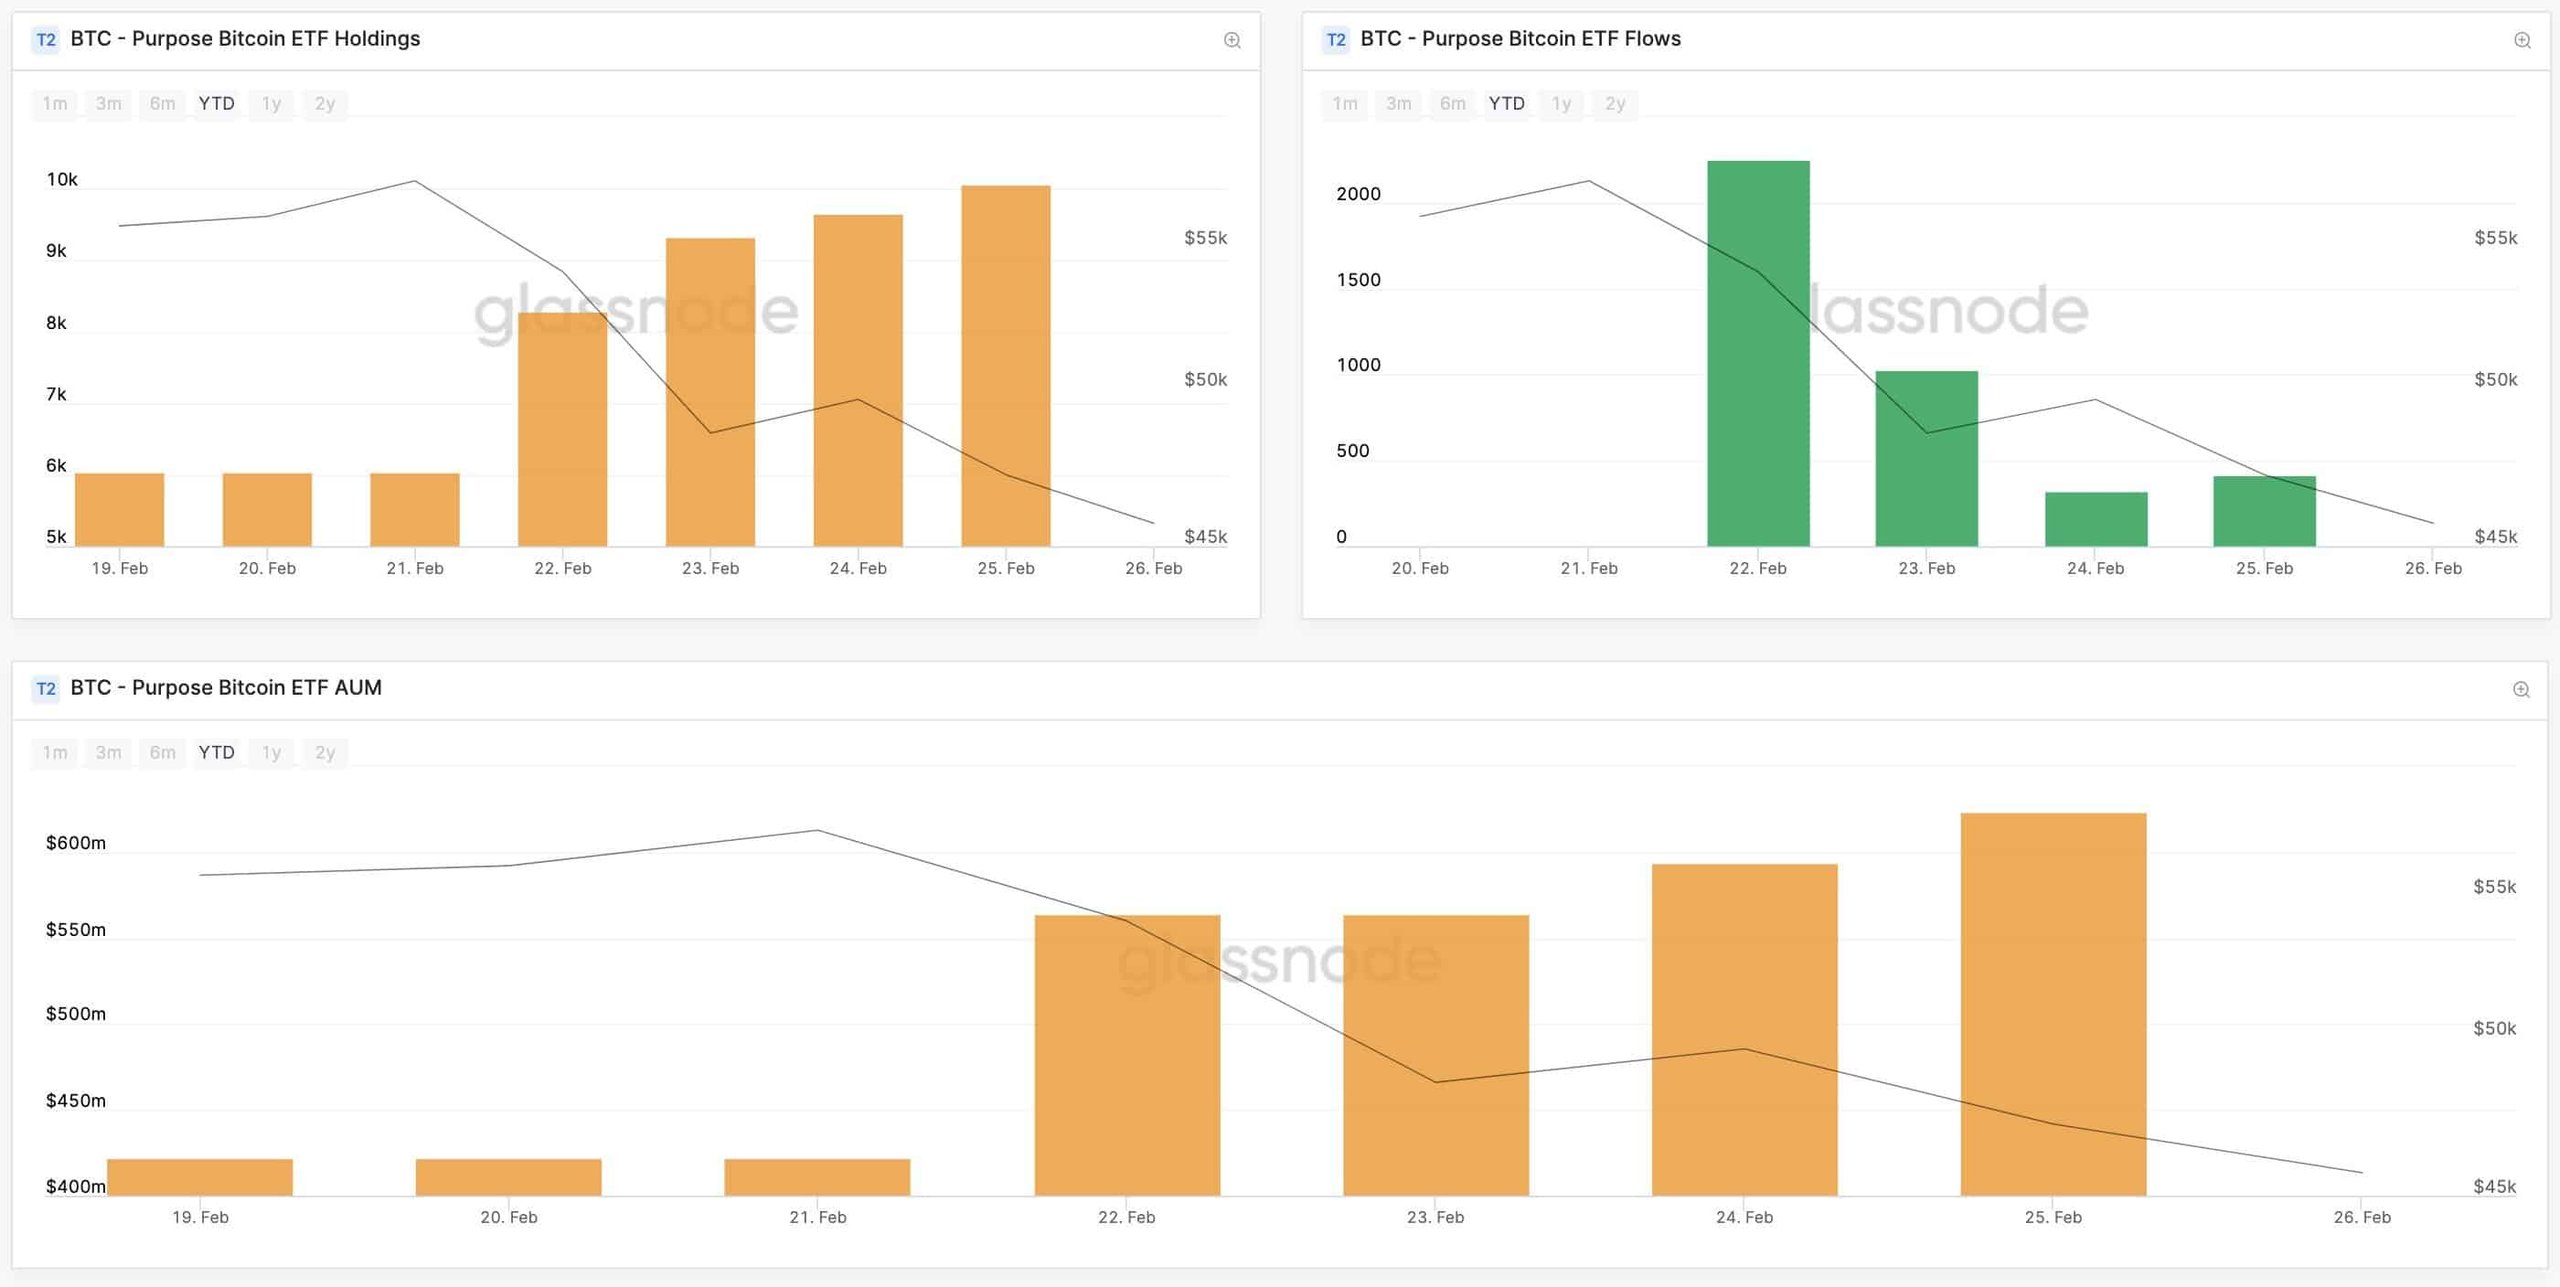Open the Purpose Bitcoin ETF Flows title
This screenshot has height=1287, width=2560.
1520,39
